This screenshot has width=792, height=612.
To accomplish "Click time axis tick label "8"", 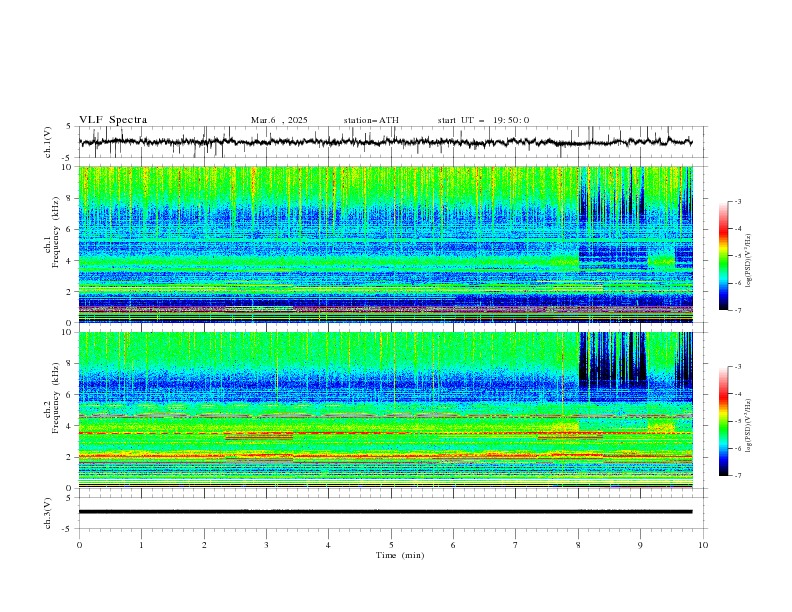I will (578, 545).
